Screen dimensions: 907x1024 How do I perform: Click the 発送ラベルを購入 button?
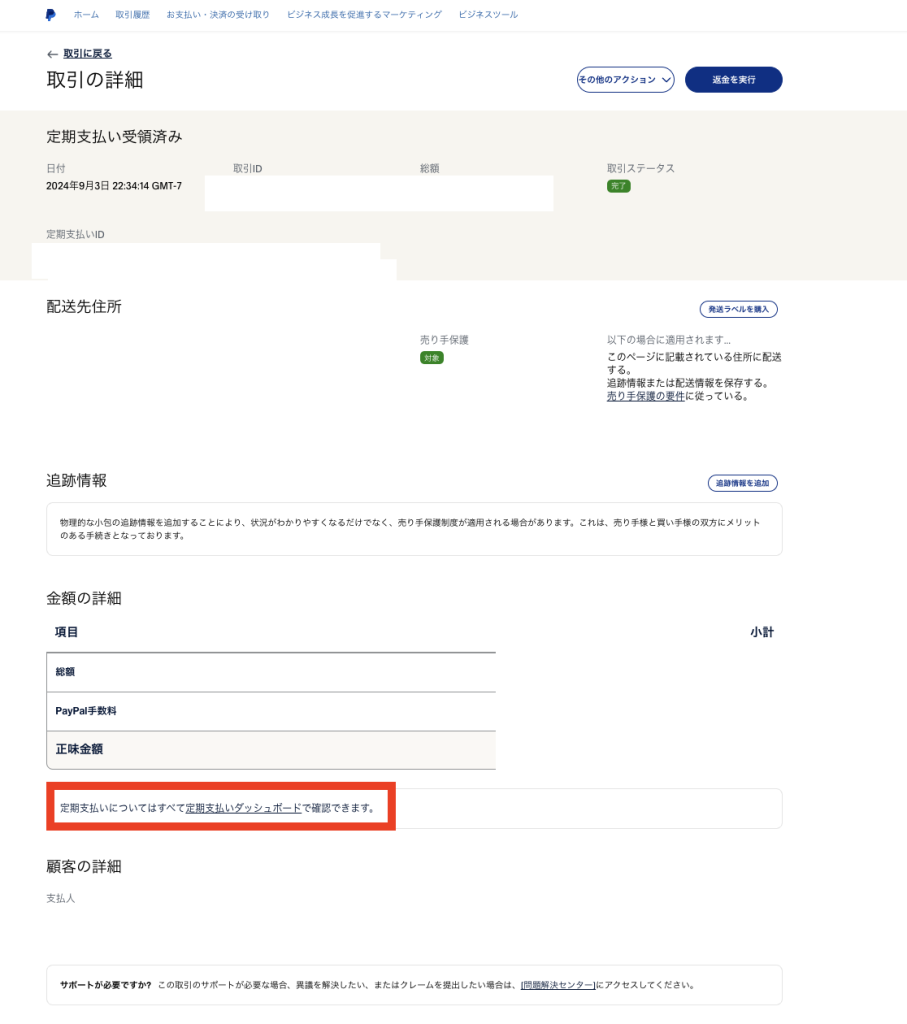[738, 309]
